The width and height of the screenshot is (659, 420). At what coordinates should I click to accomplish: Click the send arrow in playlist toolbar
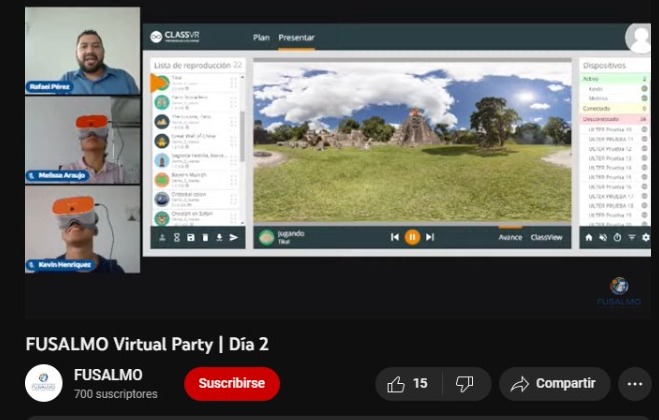[234, 237]
